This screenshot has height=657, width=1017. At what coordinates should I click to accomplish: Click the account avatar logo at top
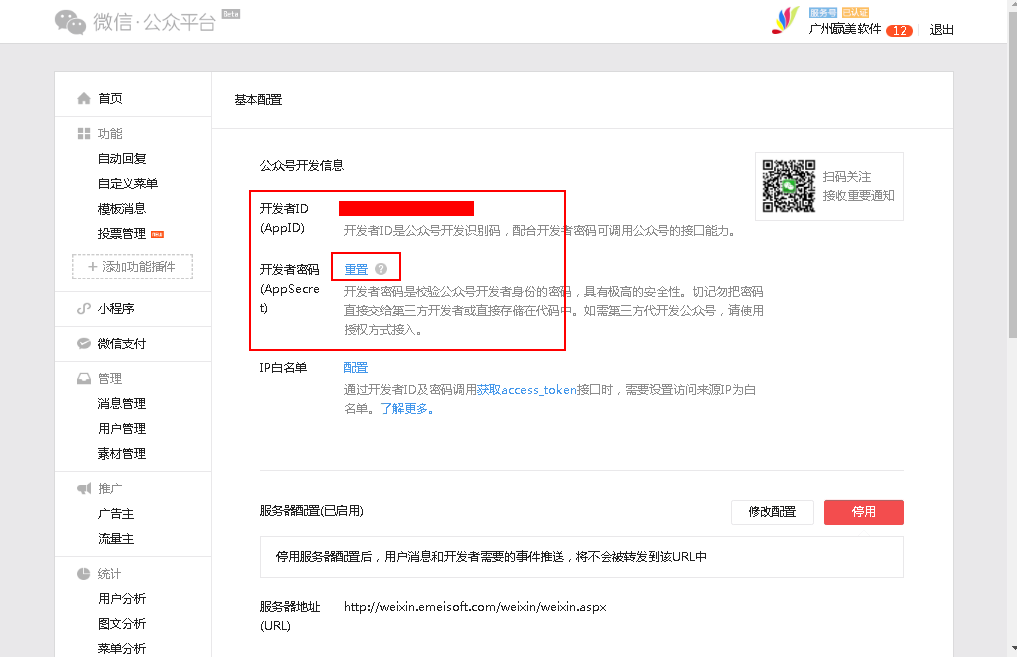coord(786,21)
